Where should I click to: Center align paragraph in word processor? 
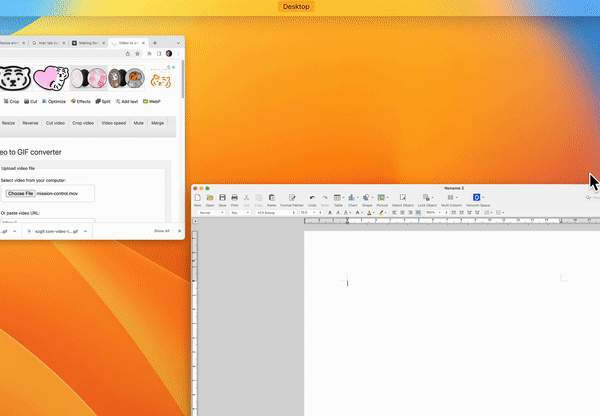coord(402,212)
